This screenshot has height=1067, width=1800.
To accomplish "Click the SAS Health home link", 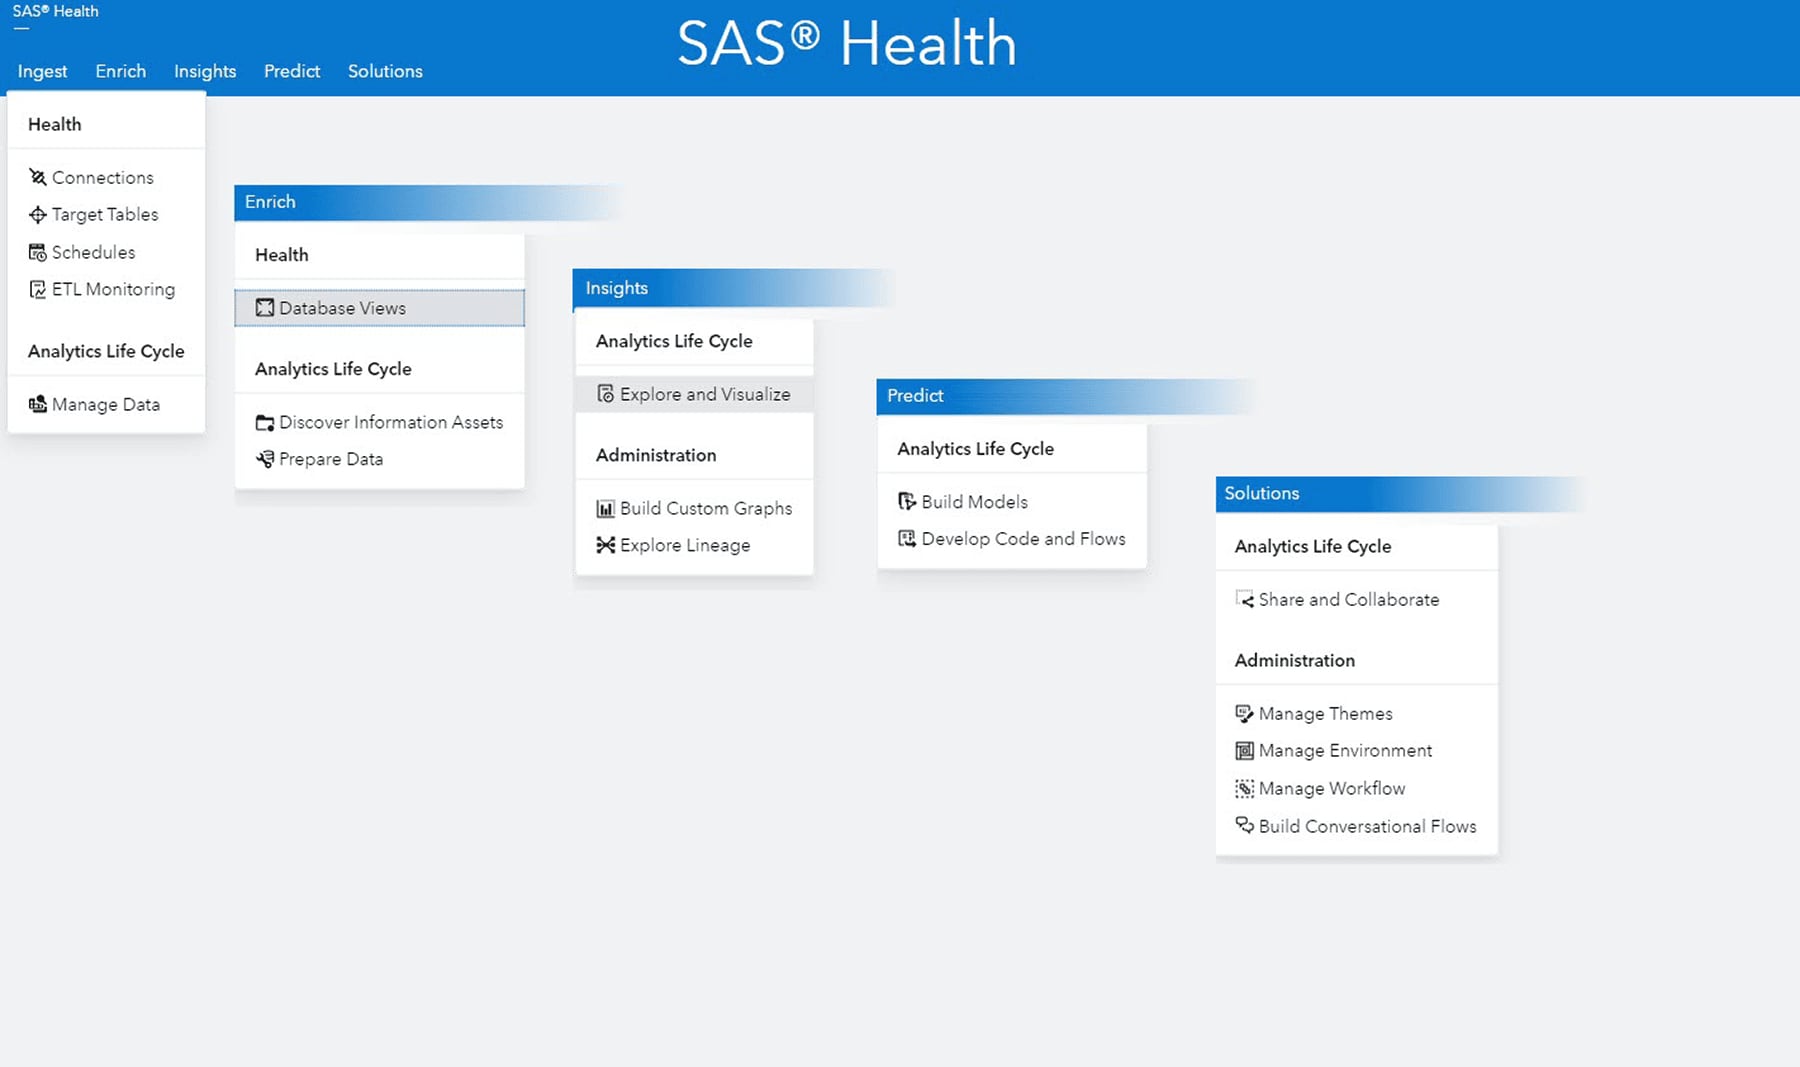I will click(56, 11).
